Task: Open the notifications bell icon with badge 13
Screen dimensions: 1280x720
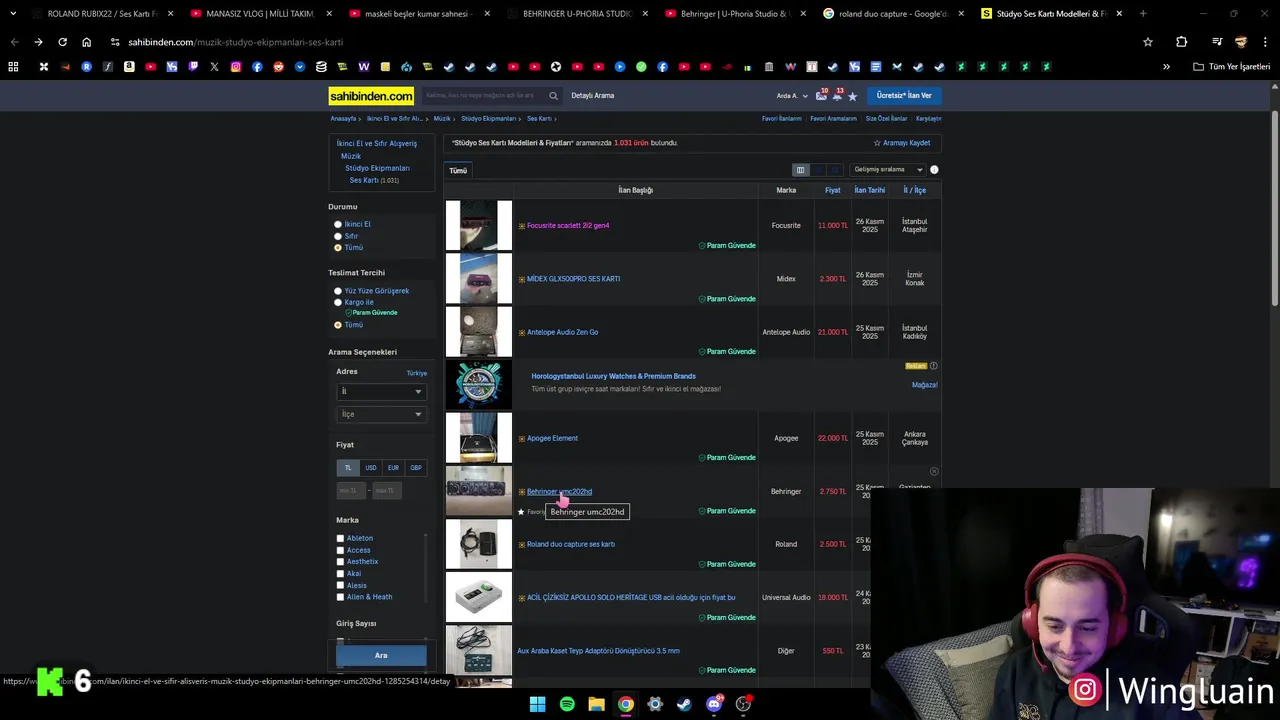Action: pos(837,95)
